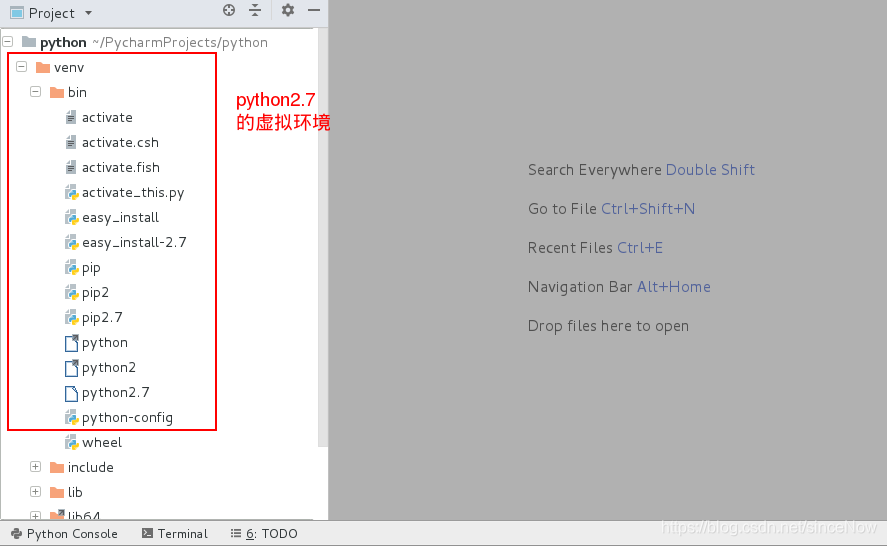Click the wheel file icon
The image size is (887, 546).
coord(71,442)
